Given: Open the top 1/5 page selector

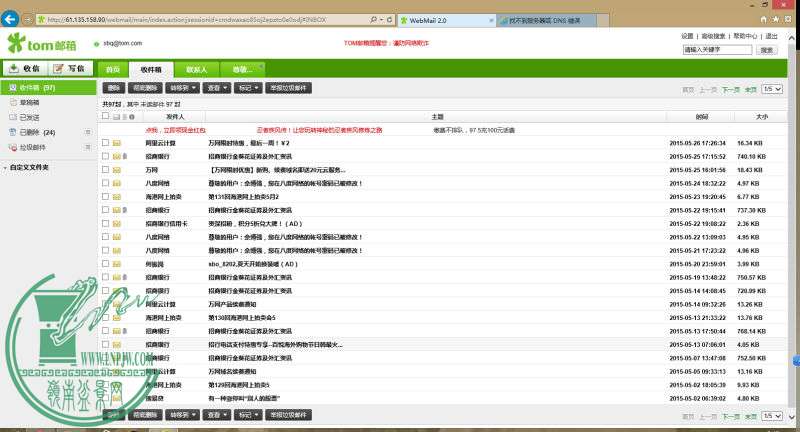Looking at the screenshot, I should 771,89.
